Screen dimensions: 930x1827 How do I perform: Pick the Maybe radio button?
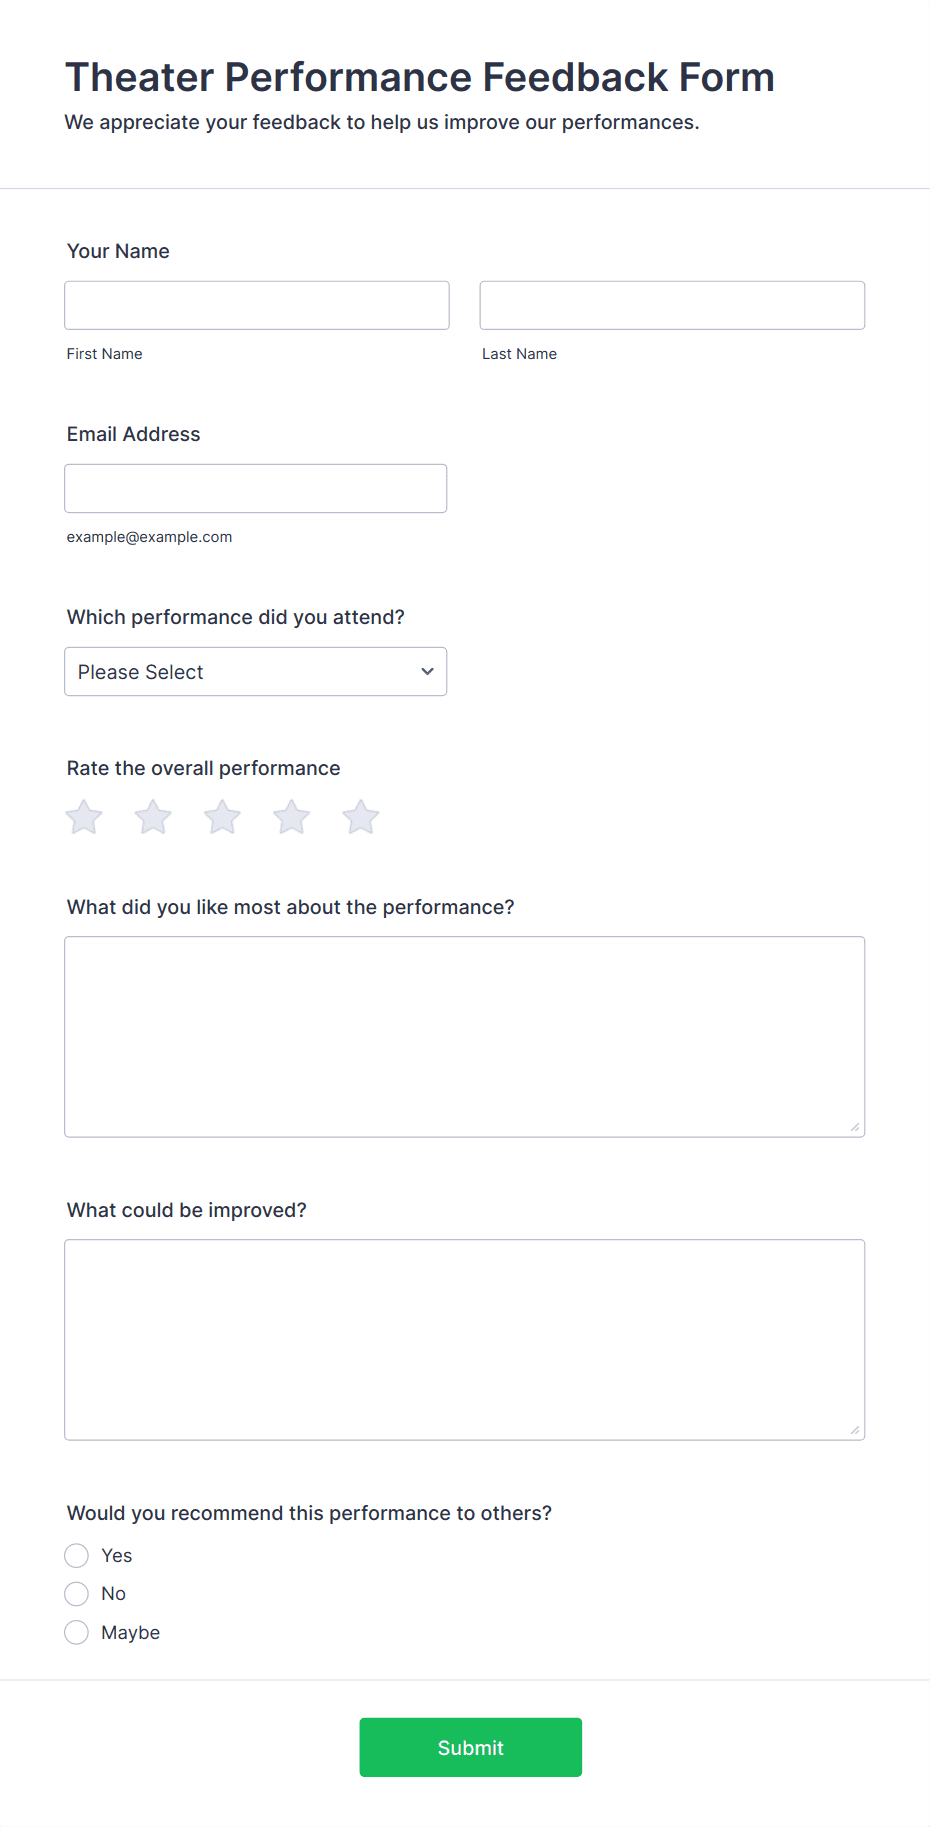click(x=76, y=1632)
